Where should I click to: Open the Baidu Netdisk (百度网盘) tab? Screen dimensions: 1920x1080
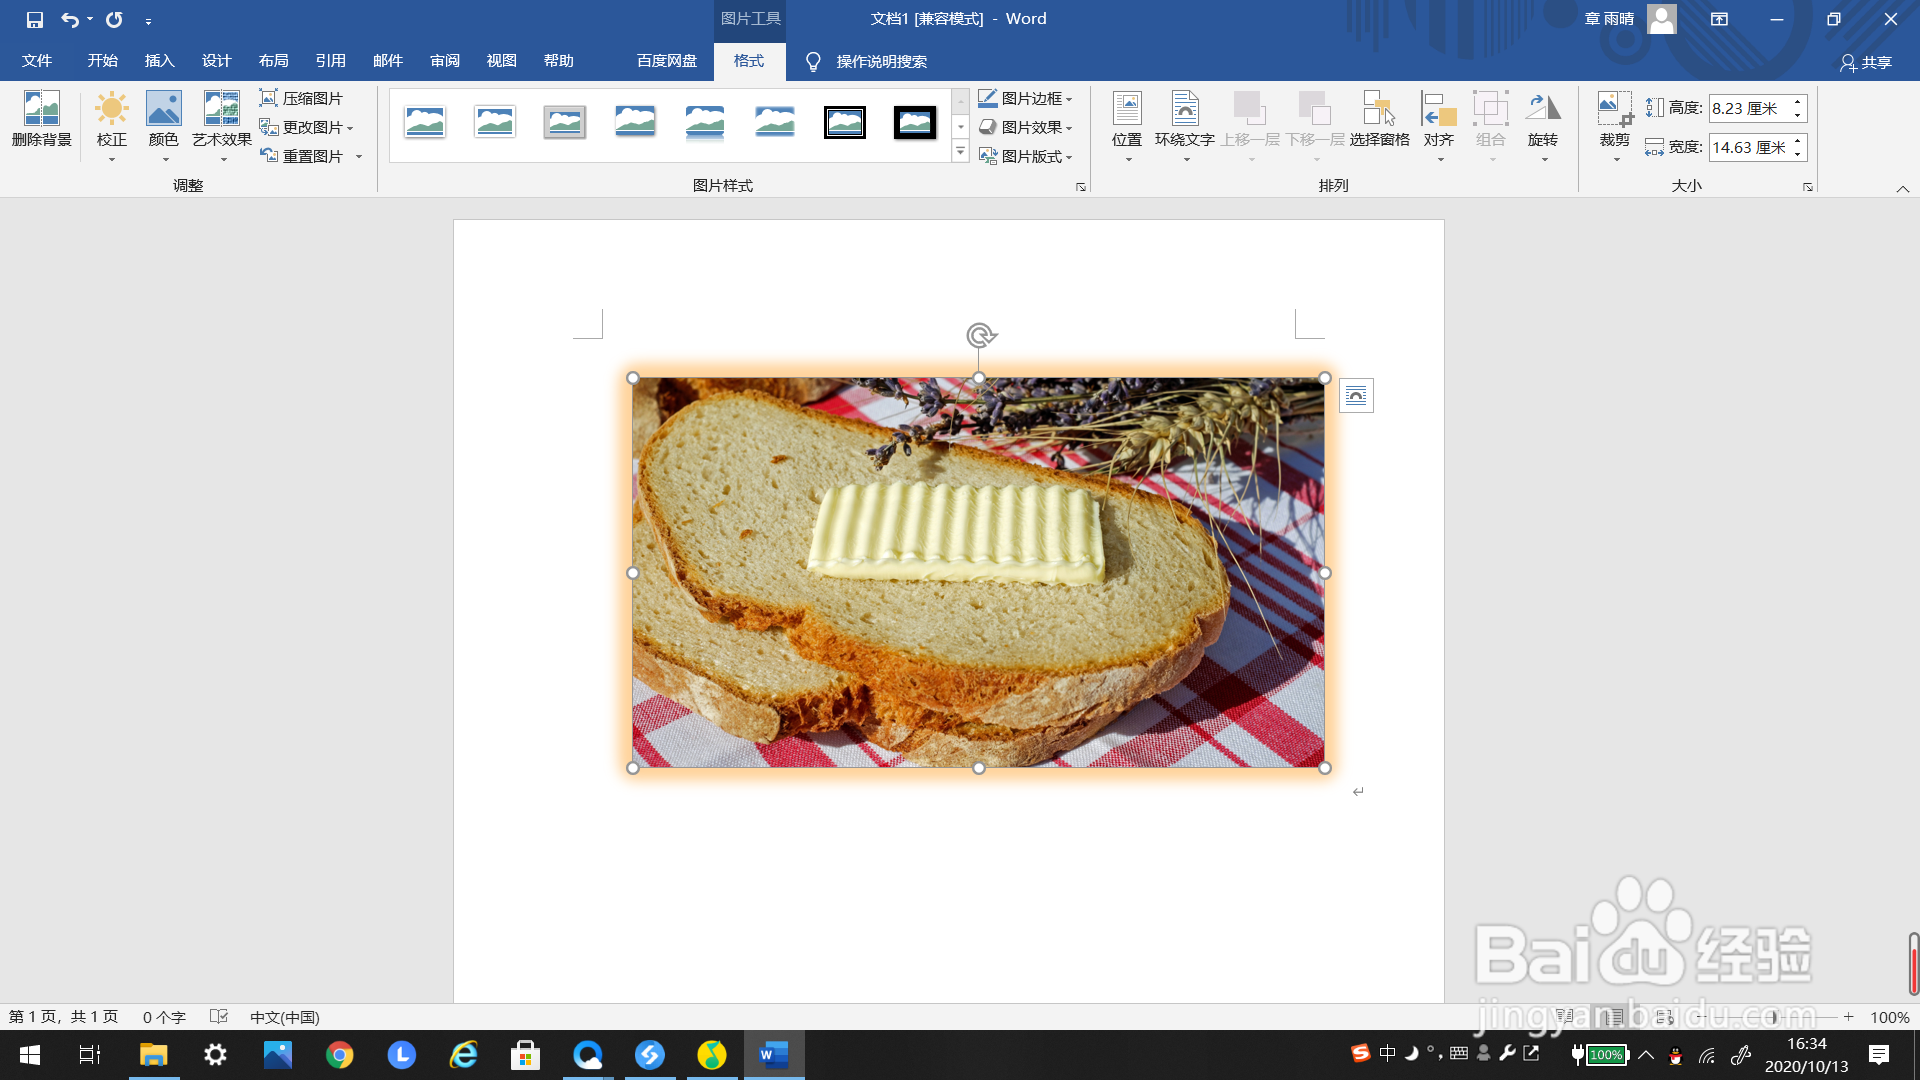(x=667, y=61)
